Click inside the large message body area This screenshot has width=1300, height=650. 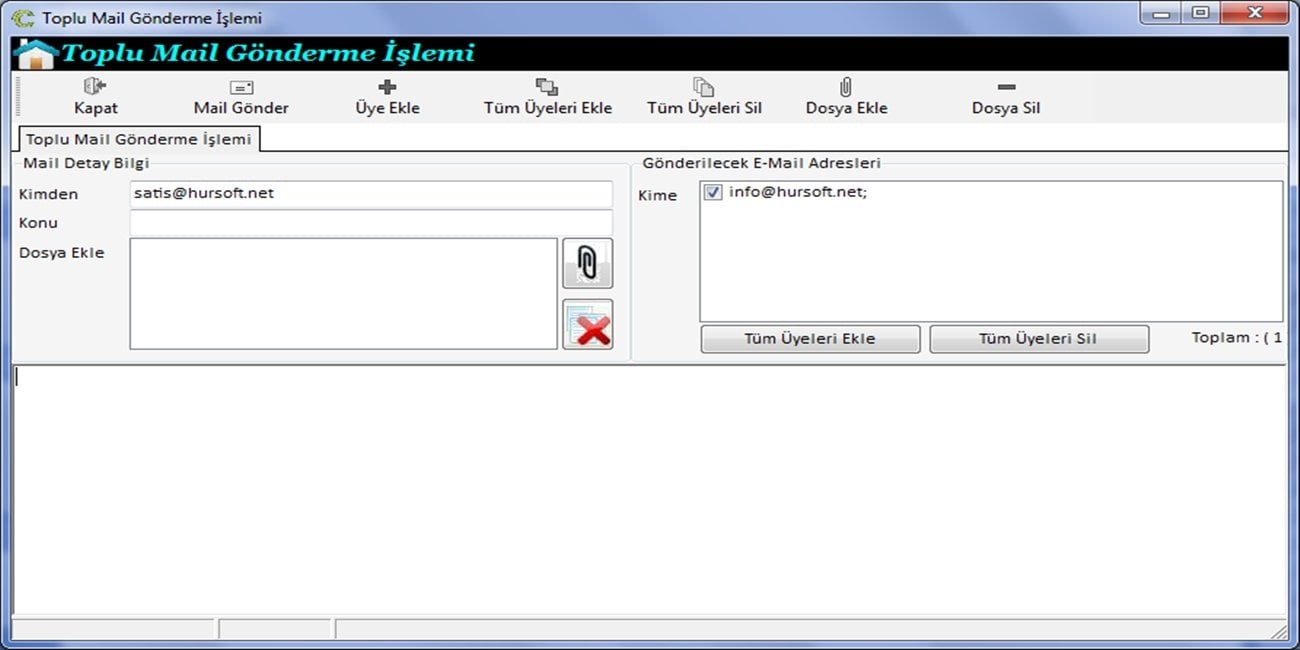650,490
